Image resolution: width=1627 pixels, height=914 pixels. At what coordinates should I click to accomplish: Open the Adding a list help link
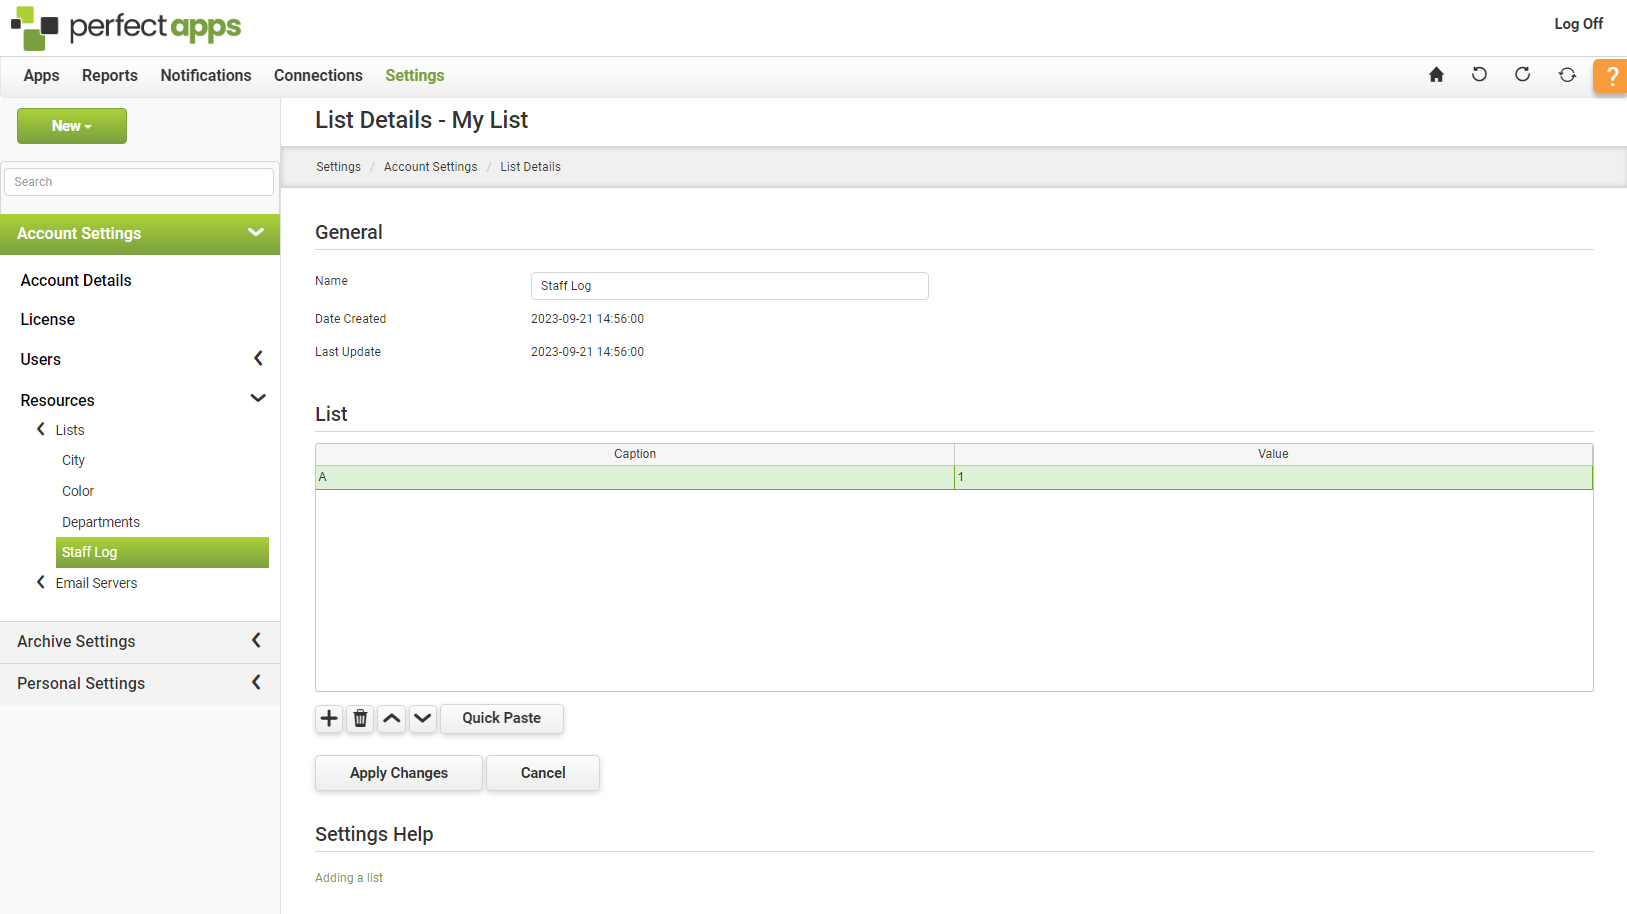(x=349, y=878)
